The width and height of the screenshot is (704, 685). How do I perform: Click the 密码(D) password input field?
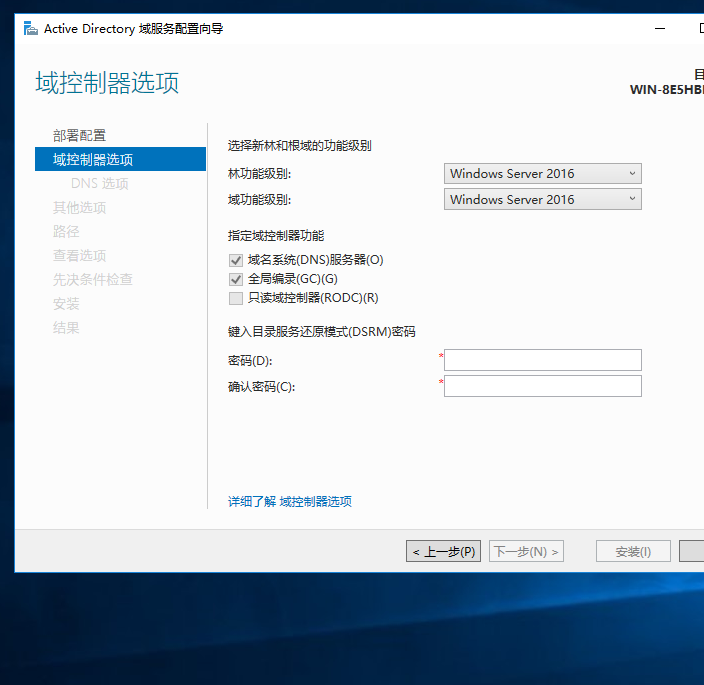(x=542, y=360)
